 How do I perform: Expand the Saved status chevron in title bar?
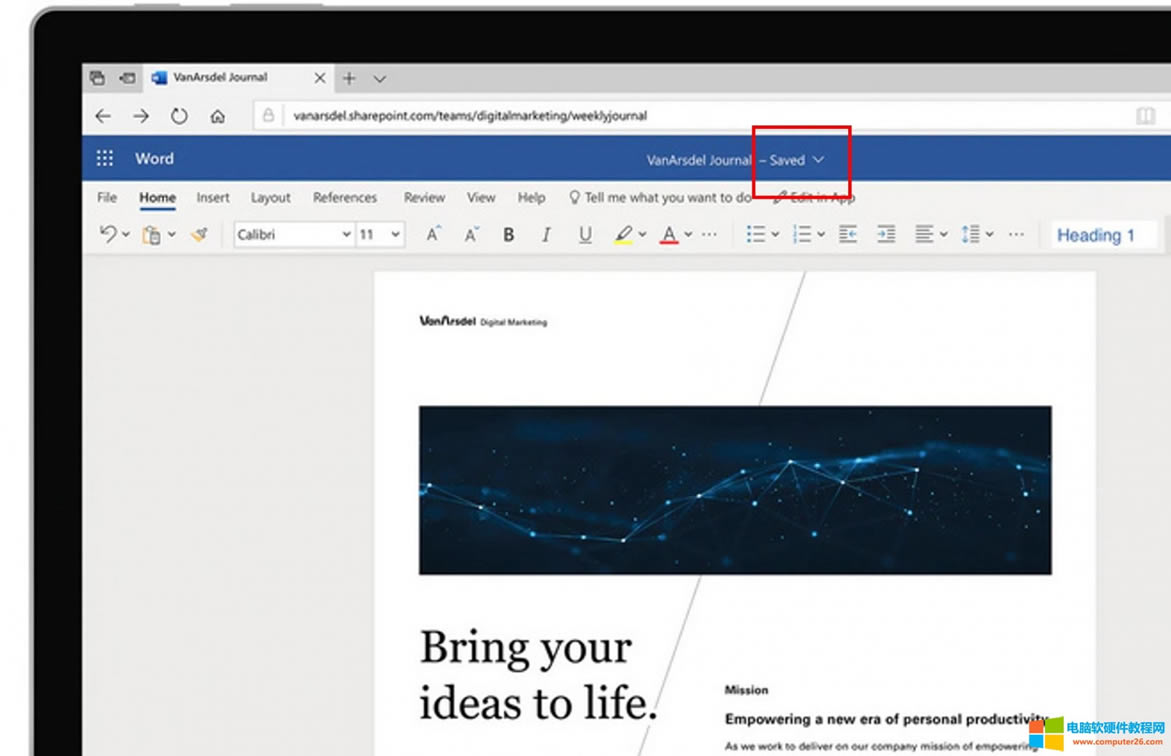[819, 160]
